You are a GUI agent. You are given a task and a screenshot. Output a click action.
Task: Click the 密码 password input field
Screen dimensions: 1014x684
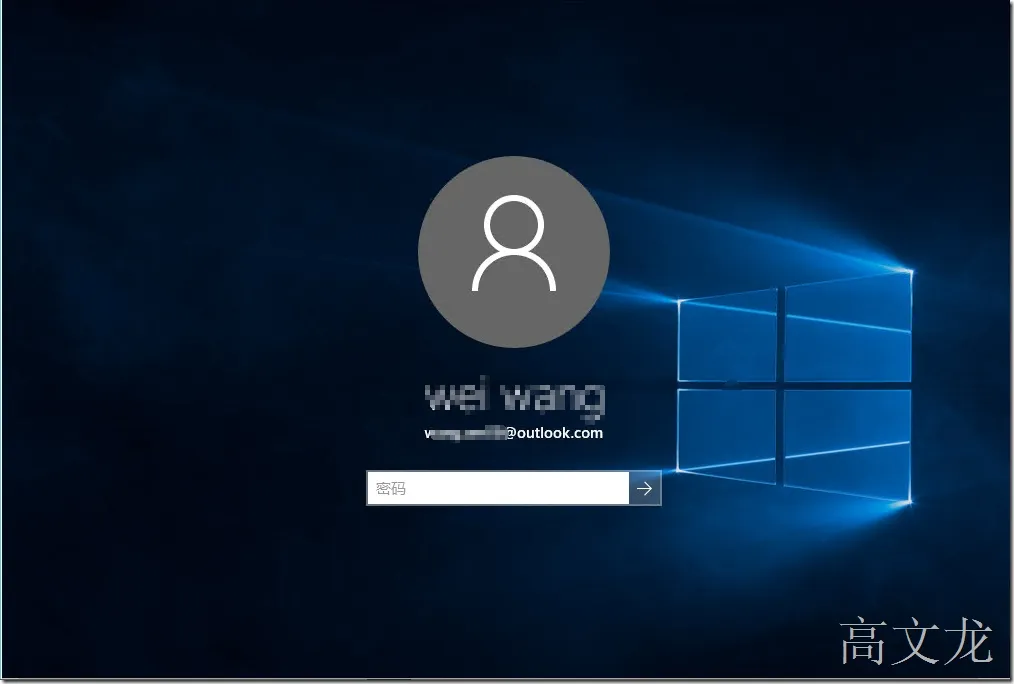[498, 488]
